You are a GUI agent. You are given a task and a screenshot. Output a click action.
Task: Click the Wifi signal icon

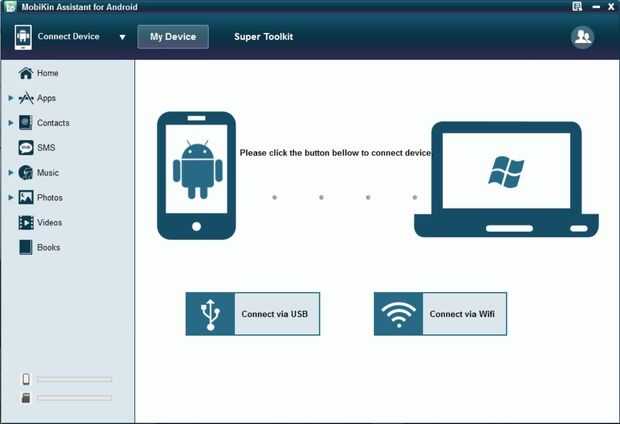[399, 314]
